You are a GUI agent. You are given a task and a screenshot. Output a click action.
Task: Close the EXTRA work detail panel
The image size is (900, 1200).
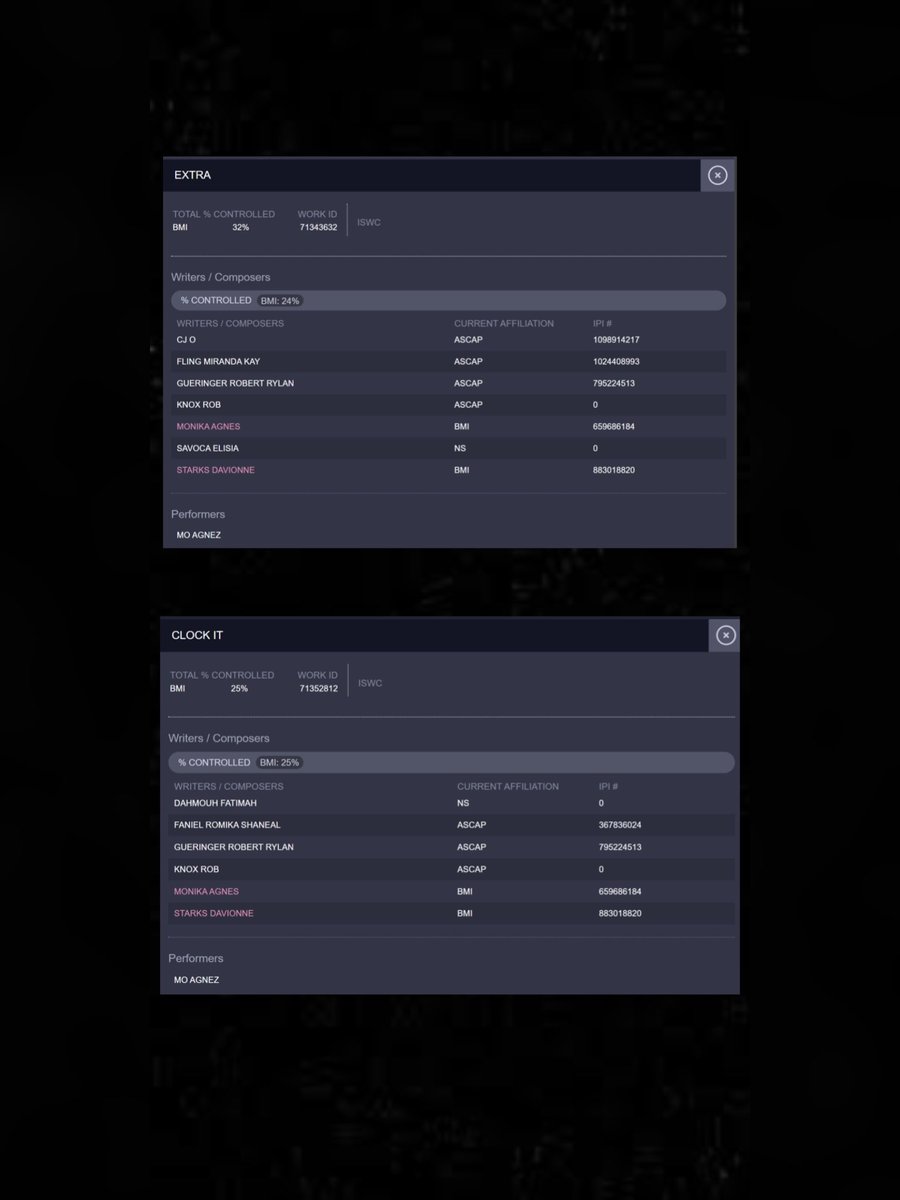coord(717,174)
